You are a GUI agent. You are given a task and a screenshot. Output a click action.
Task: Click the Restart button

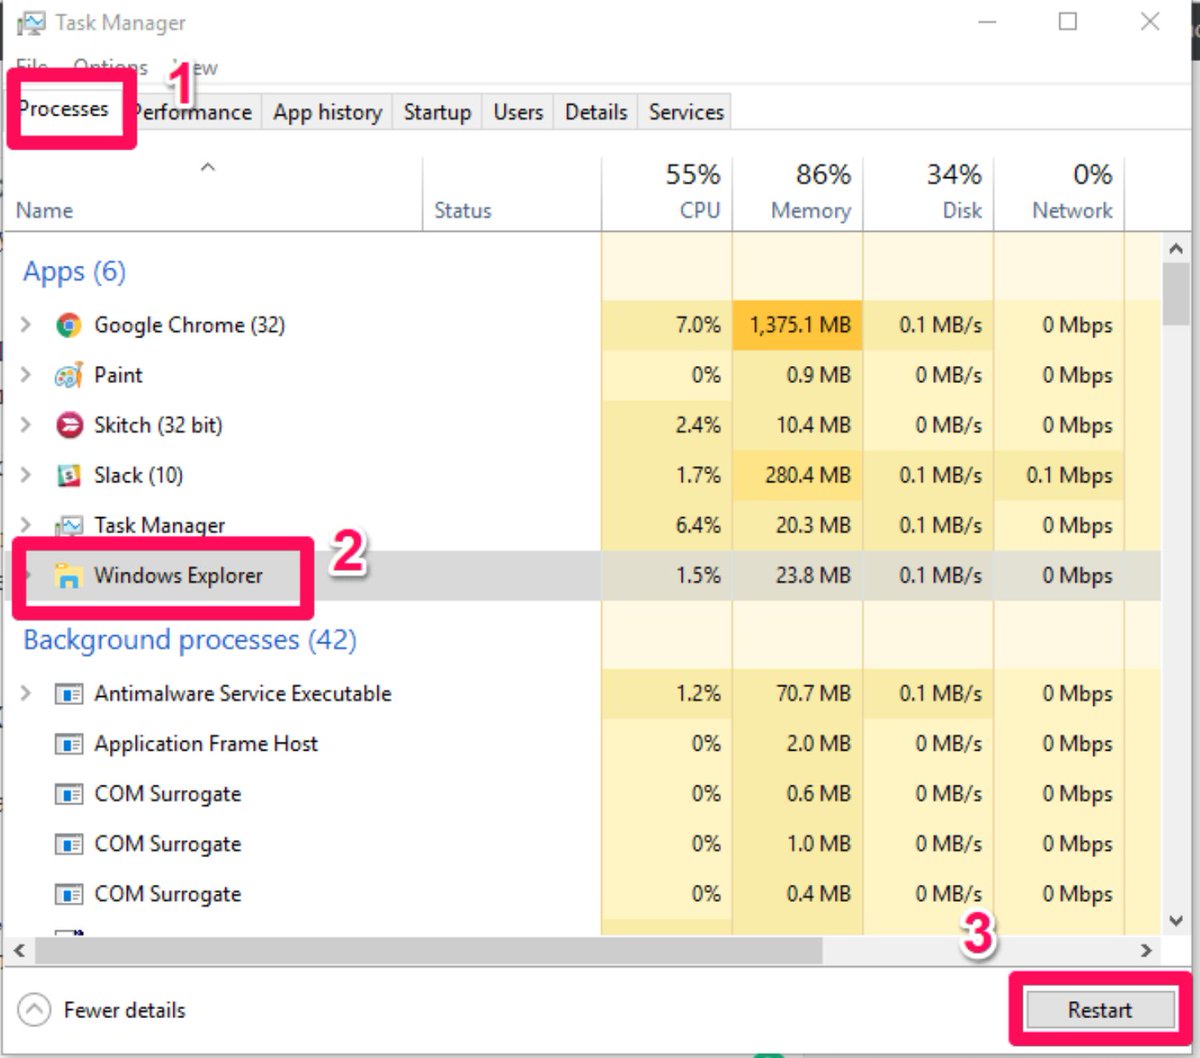(x=1100, y=1010)
